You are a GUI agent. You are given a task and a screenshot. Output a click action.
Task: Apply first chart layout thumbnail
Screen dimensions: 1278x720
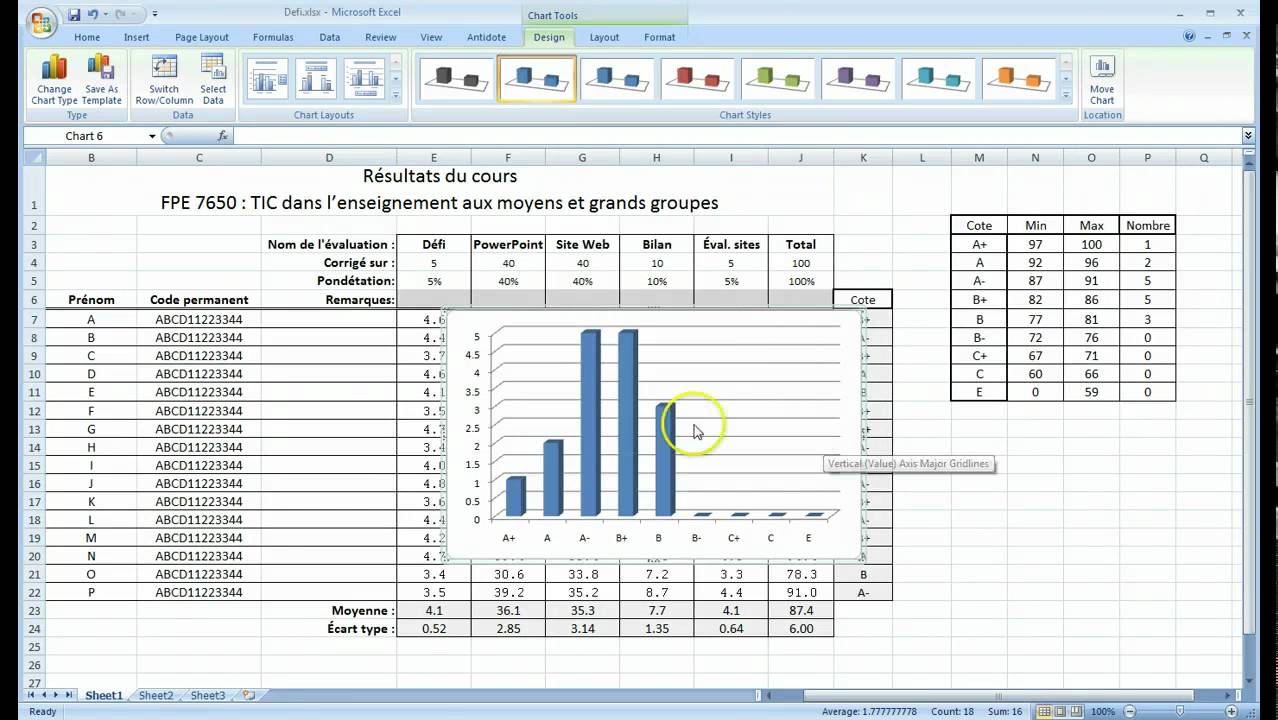(268, 79)
